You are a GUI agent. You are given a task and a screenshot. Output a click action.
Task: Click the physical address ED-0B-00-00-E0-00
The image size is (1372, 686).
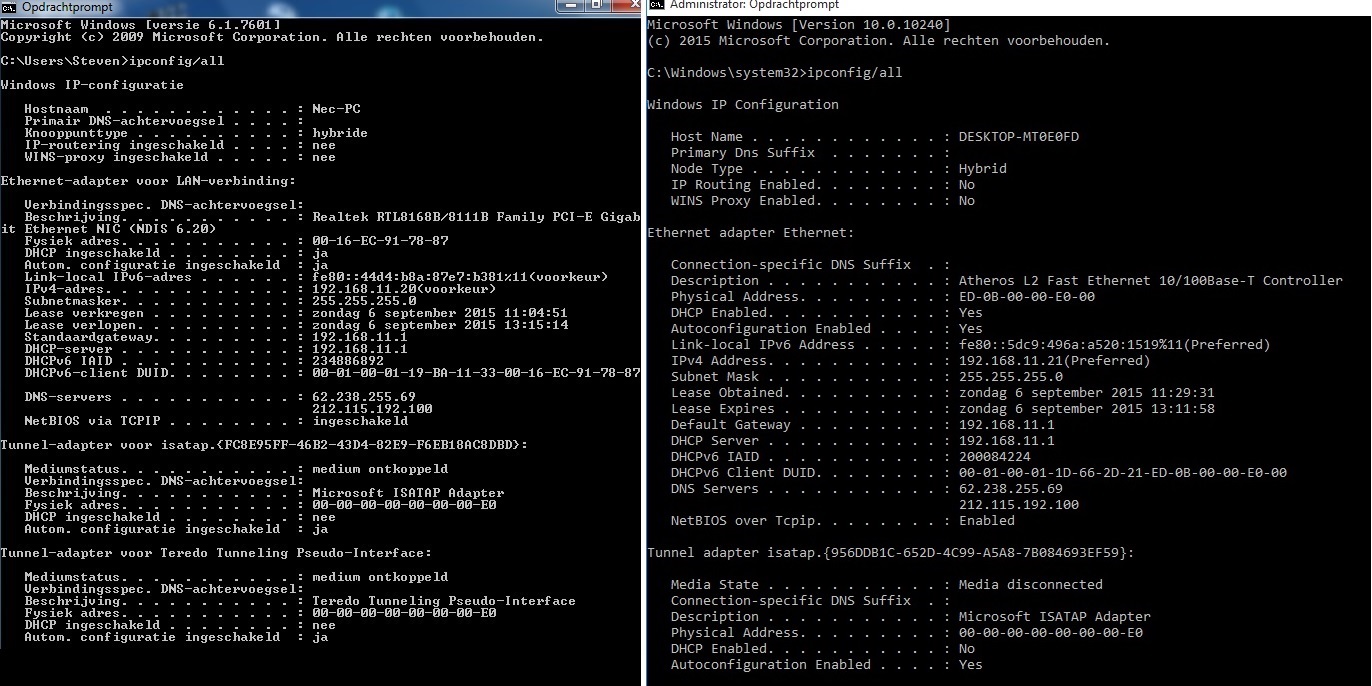[x=1026, y=297]
